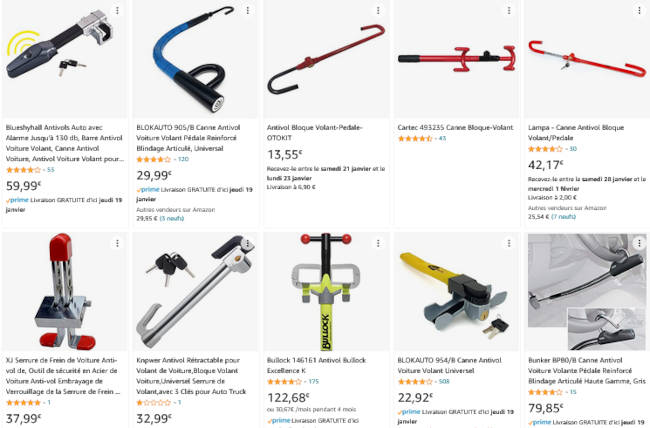This screenshot has width=650, height=428.
Task: Open three-dot menu on XJ brake lock card
Action: 117,243
